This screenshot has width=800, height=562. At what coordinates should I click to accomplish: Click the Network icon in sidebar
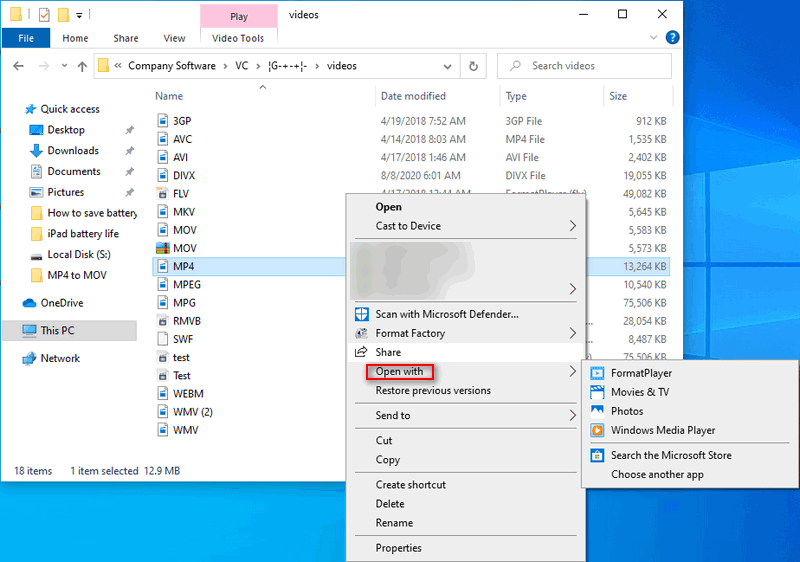(30, 359)
